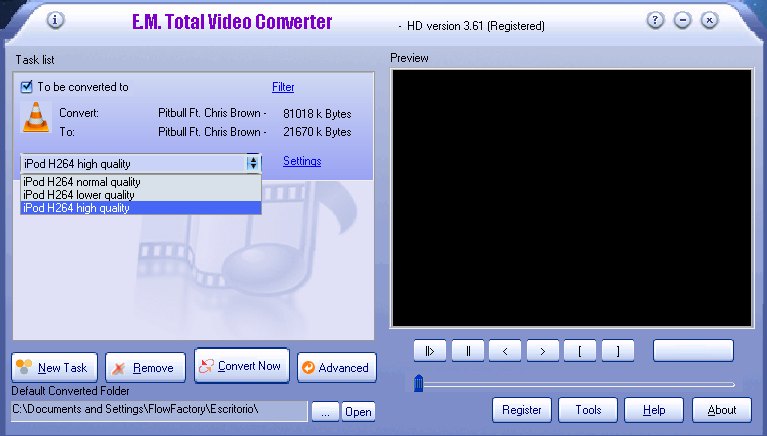Screen dimensions: 767x436
Task: Select iPod H264 lower quality option
Action: [x=141, y=195]
